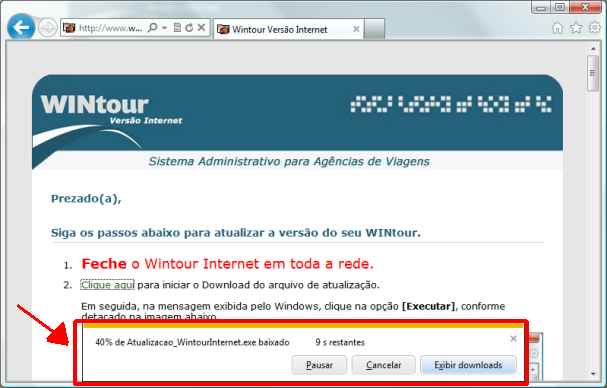Open a new blank tab
The width and height of the screenshot is (607, 388).
(x=374, y=29)
